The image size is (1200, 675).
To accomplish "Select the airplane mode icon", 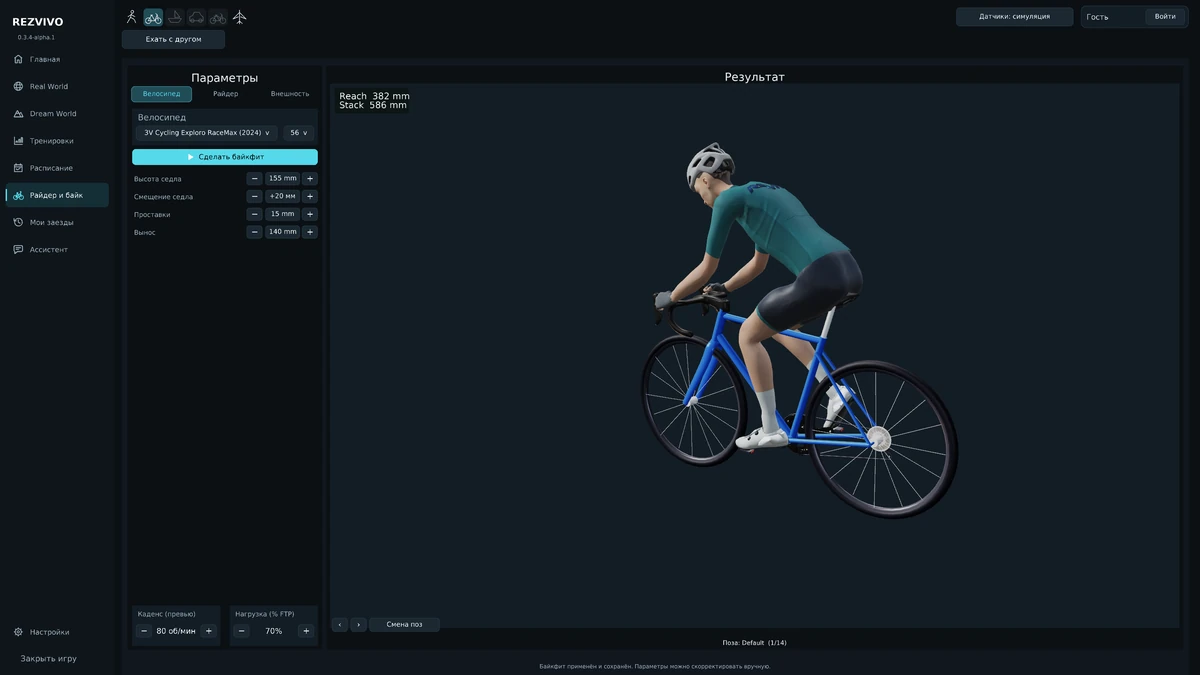I will [239, 17].
